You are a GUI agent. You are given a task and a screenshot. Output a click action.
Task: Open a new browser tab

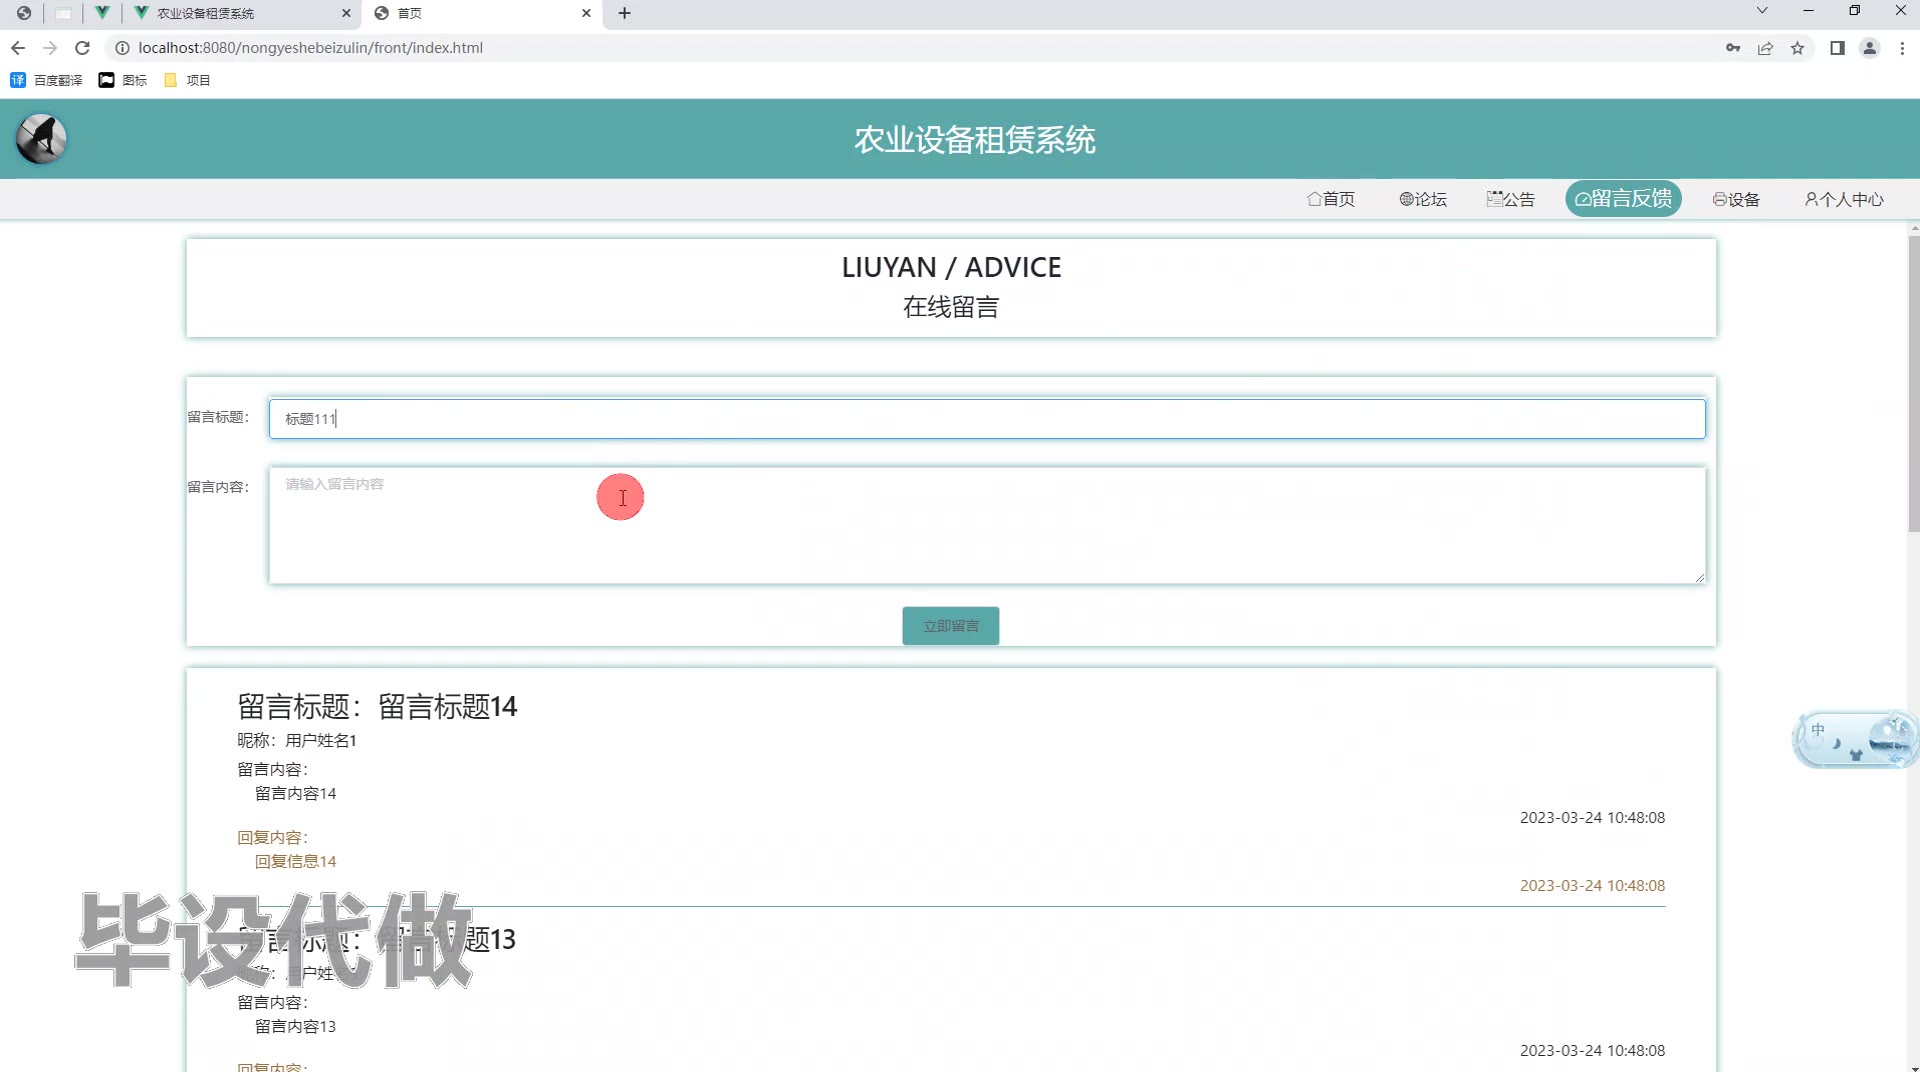tap(624, 13)
